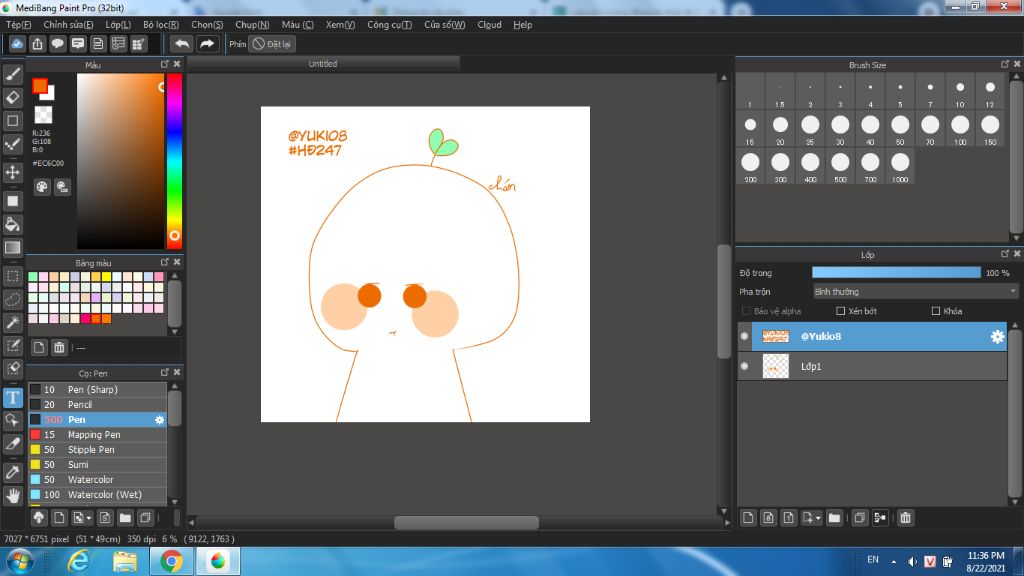Select the Eraser tool

click(13, 97)
